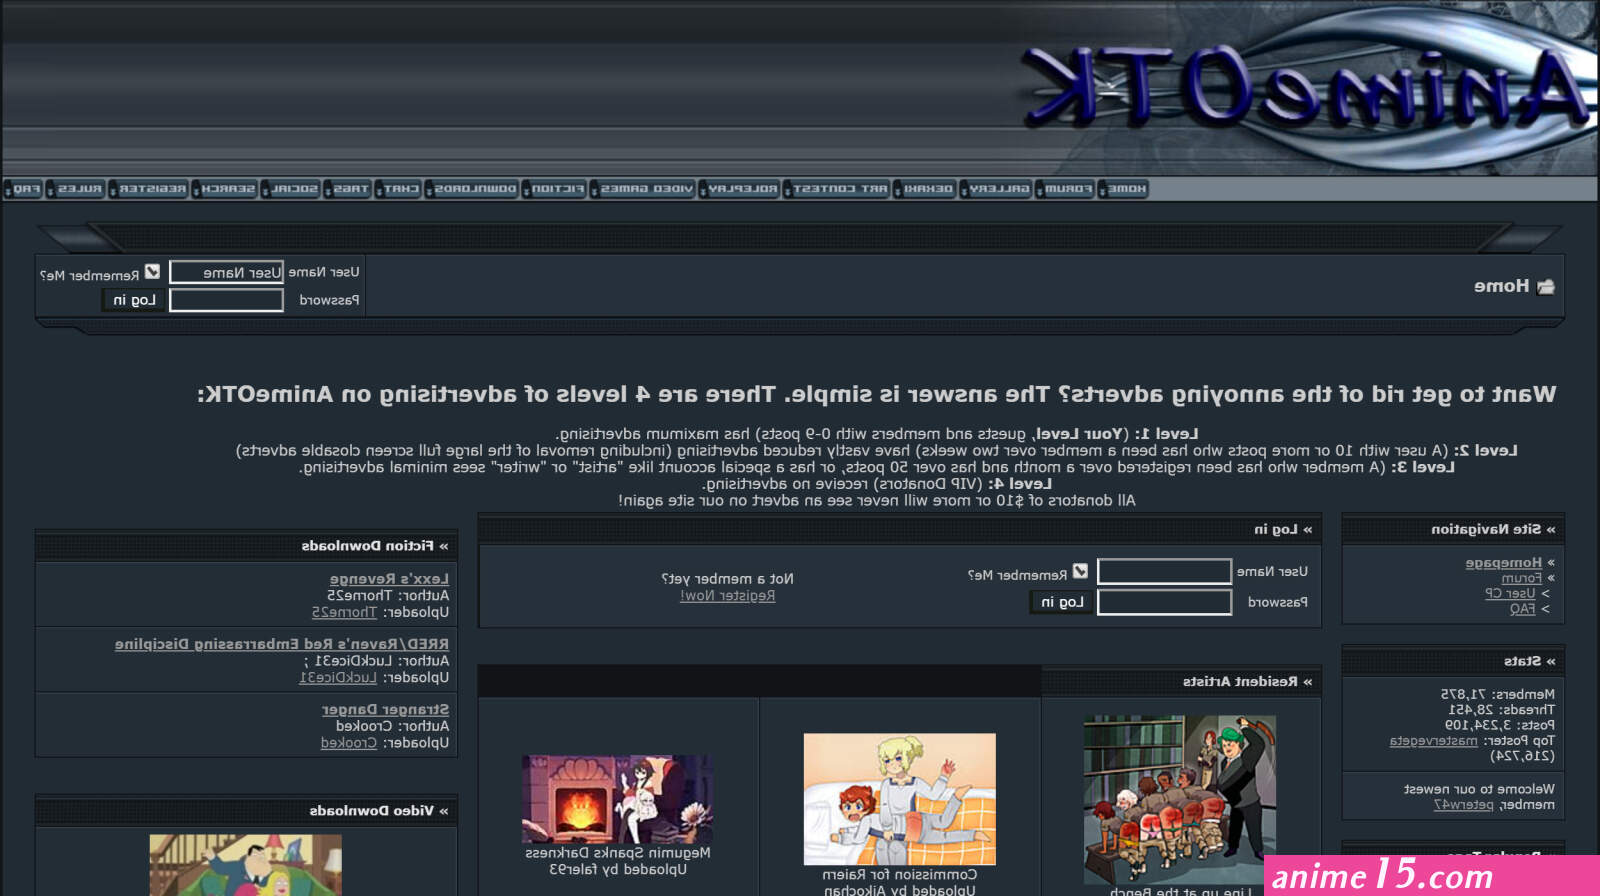Open GALLERY from the navigation bar
Viewport: 1600px width, 896px height.
tap(996, 189)
